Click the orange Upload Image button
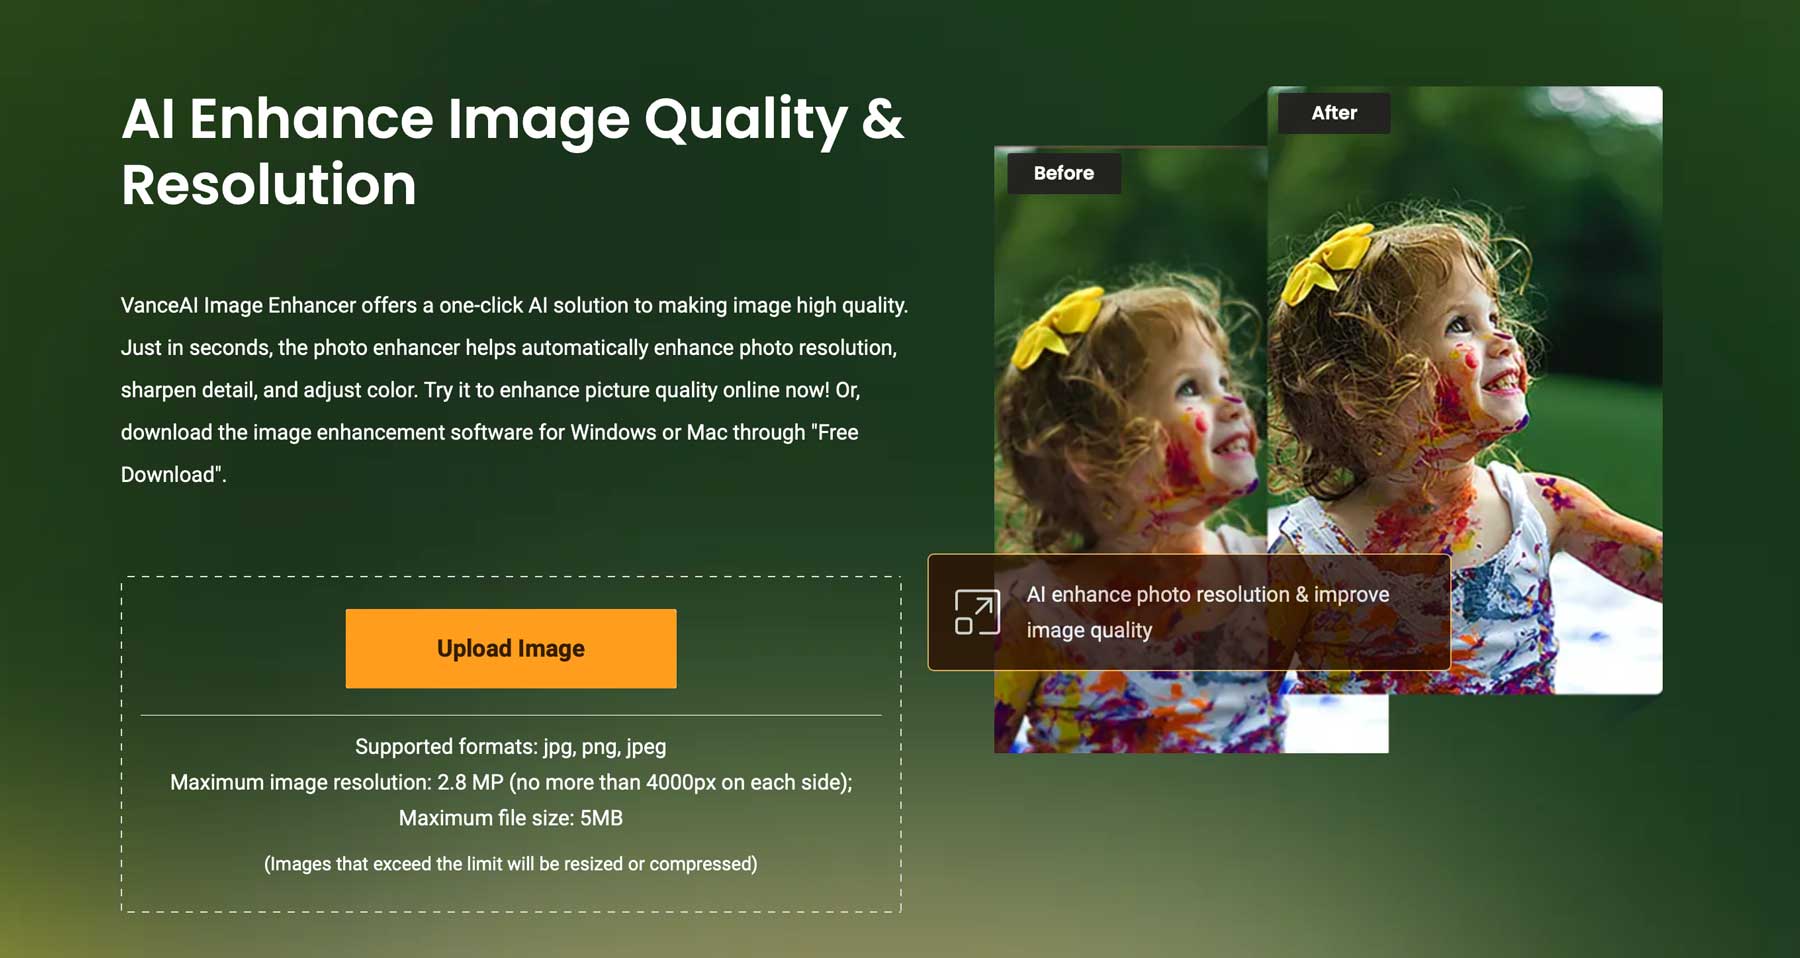This screenshot has width=1800, height=958. pos(510,648)
